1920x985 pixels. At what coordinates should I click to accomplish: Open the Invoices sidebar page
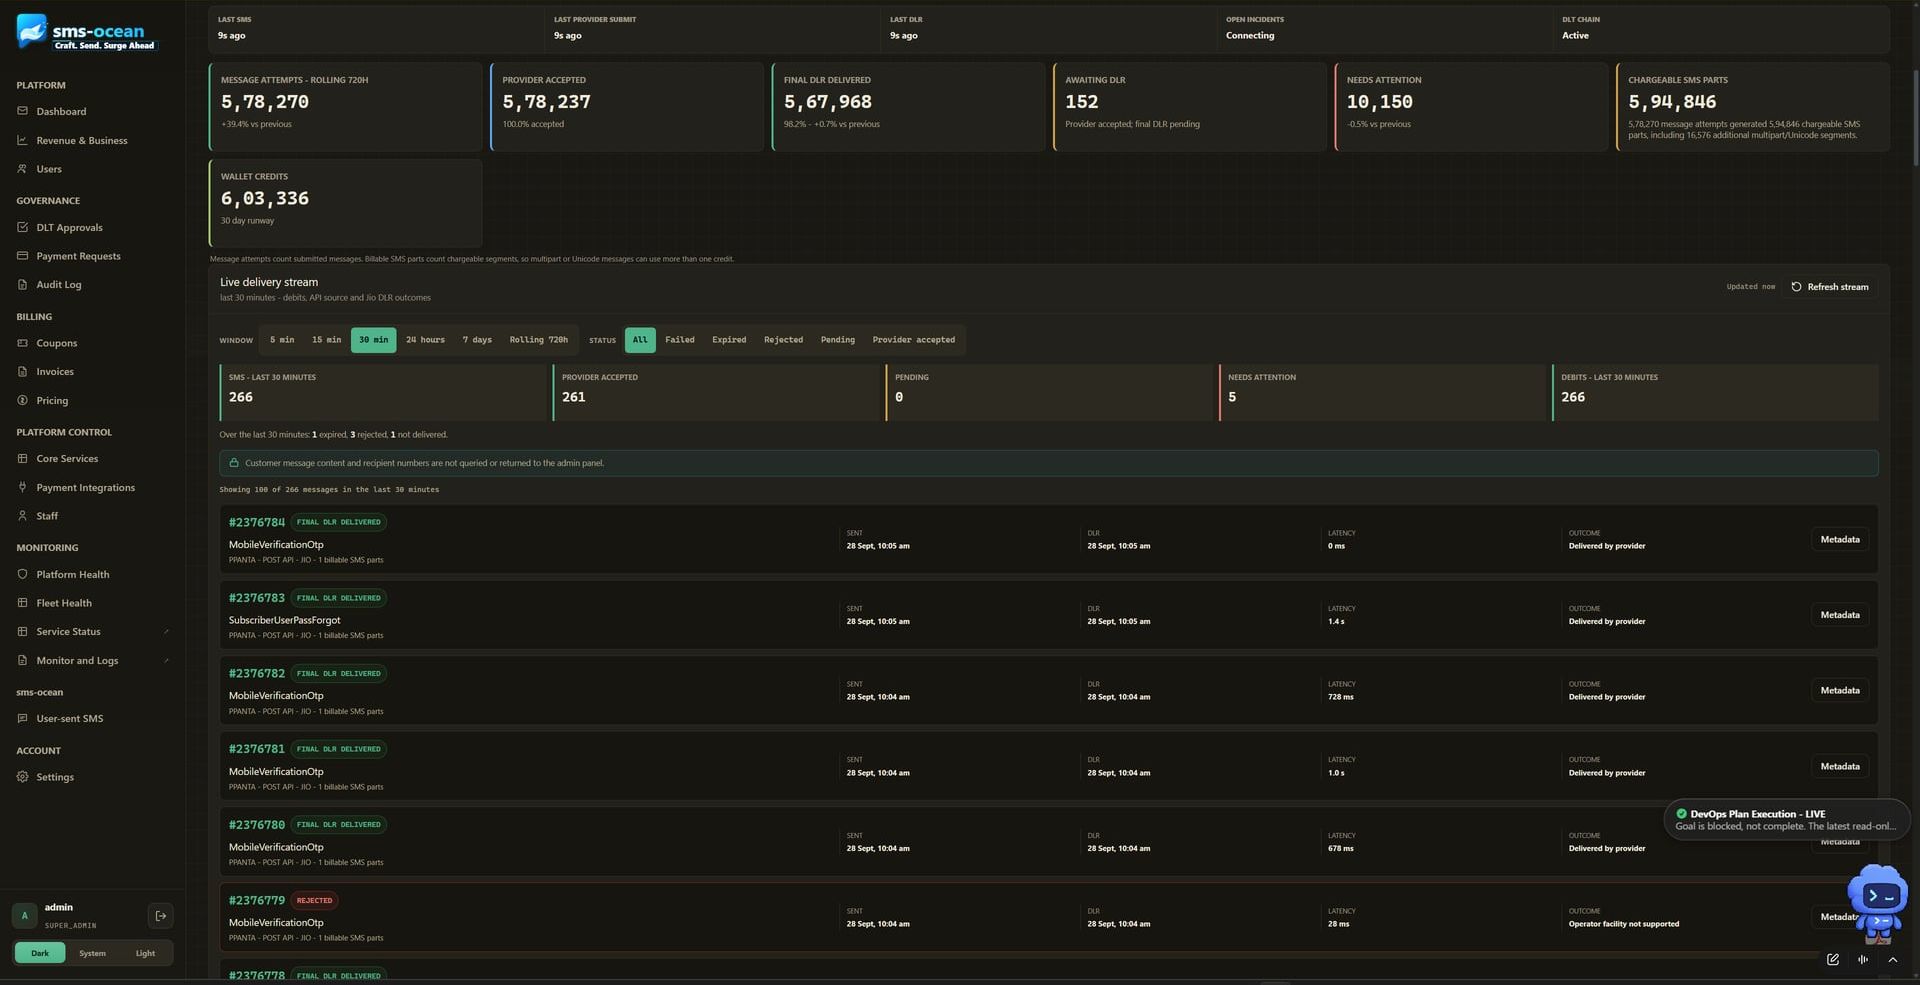(55, 372)
